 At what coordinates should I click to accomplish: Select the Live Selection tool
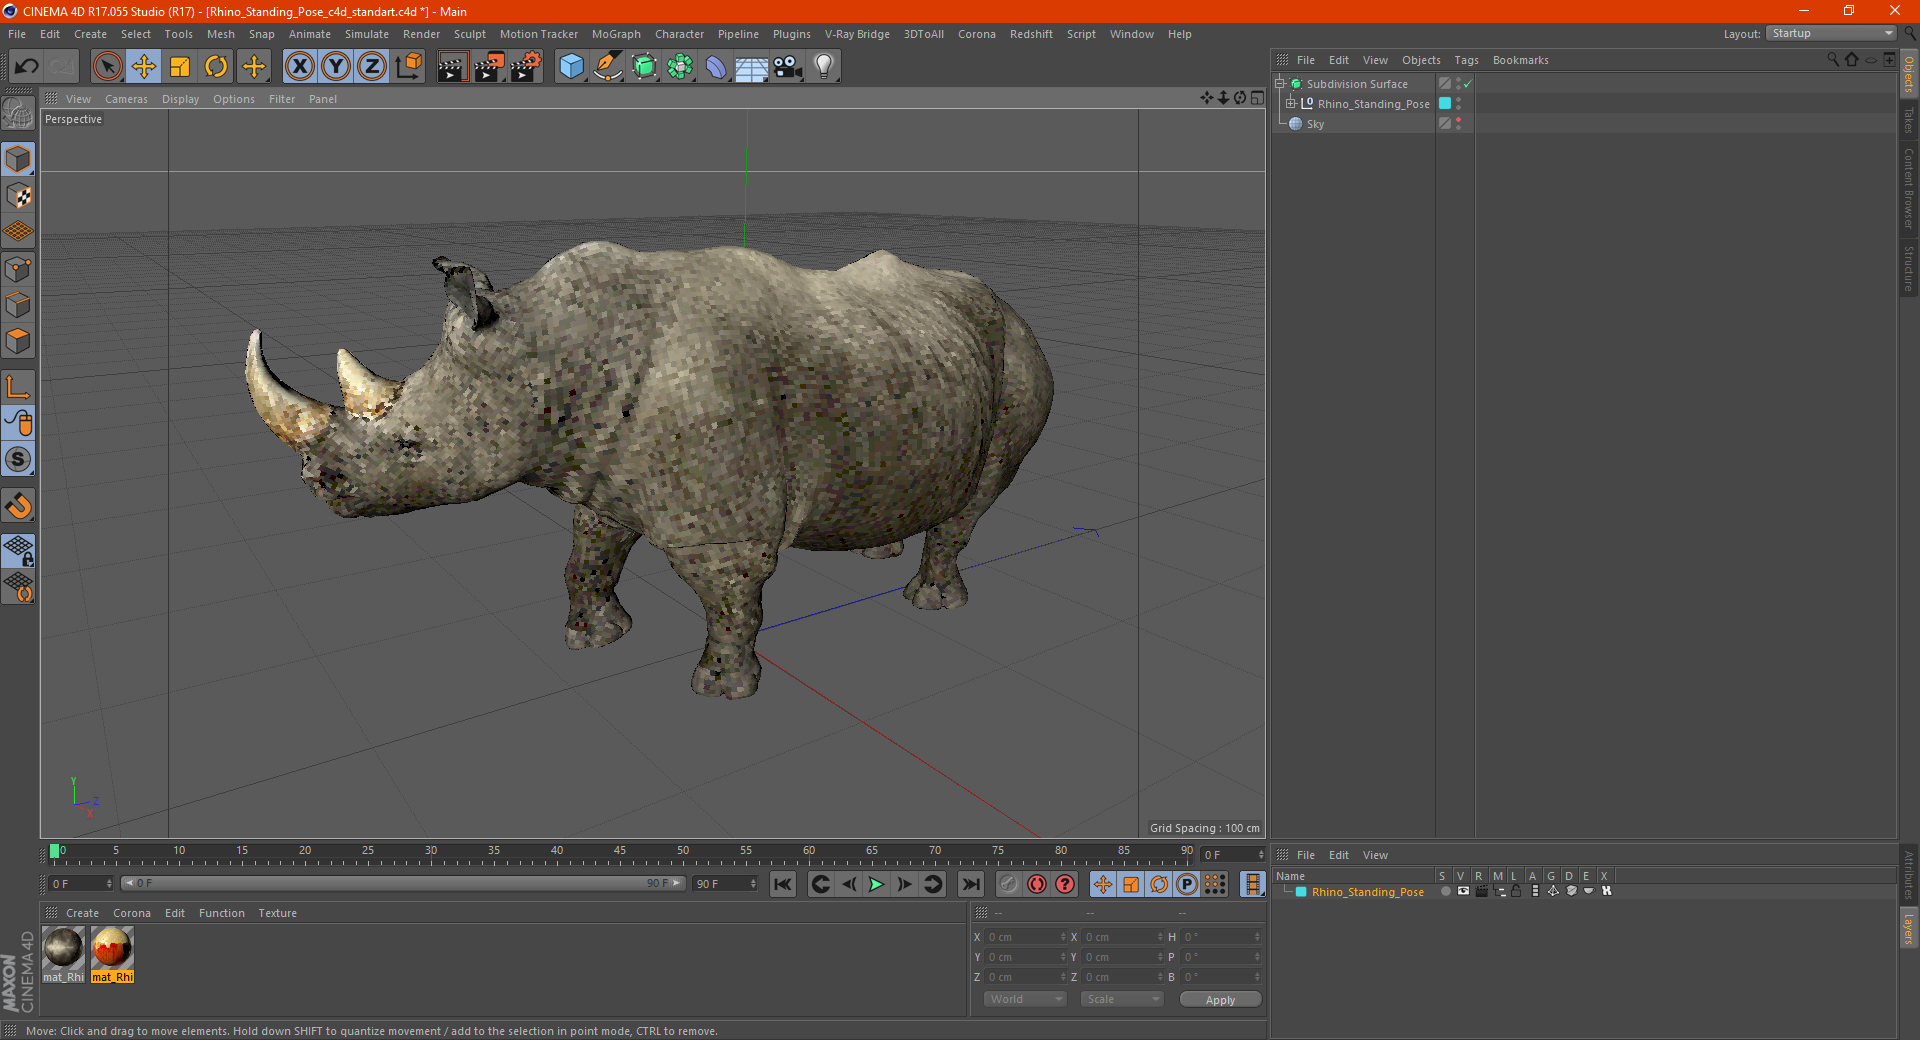pyautogui.click(x=107, y=67)
